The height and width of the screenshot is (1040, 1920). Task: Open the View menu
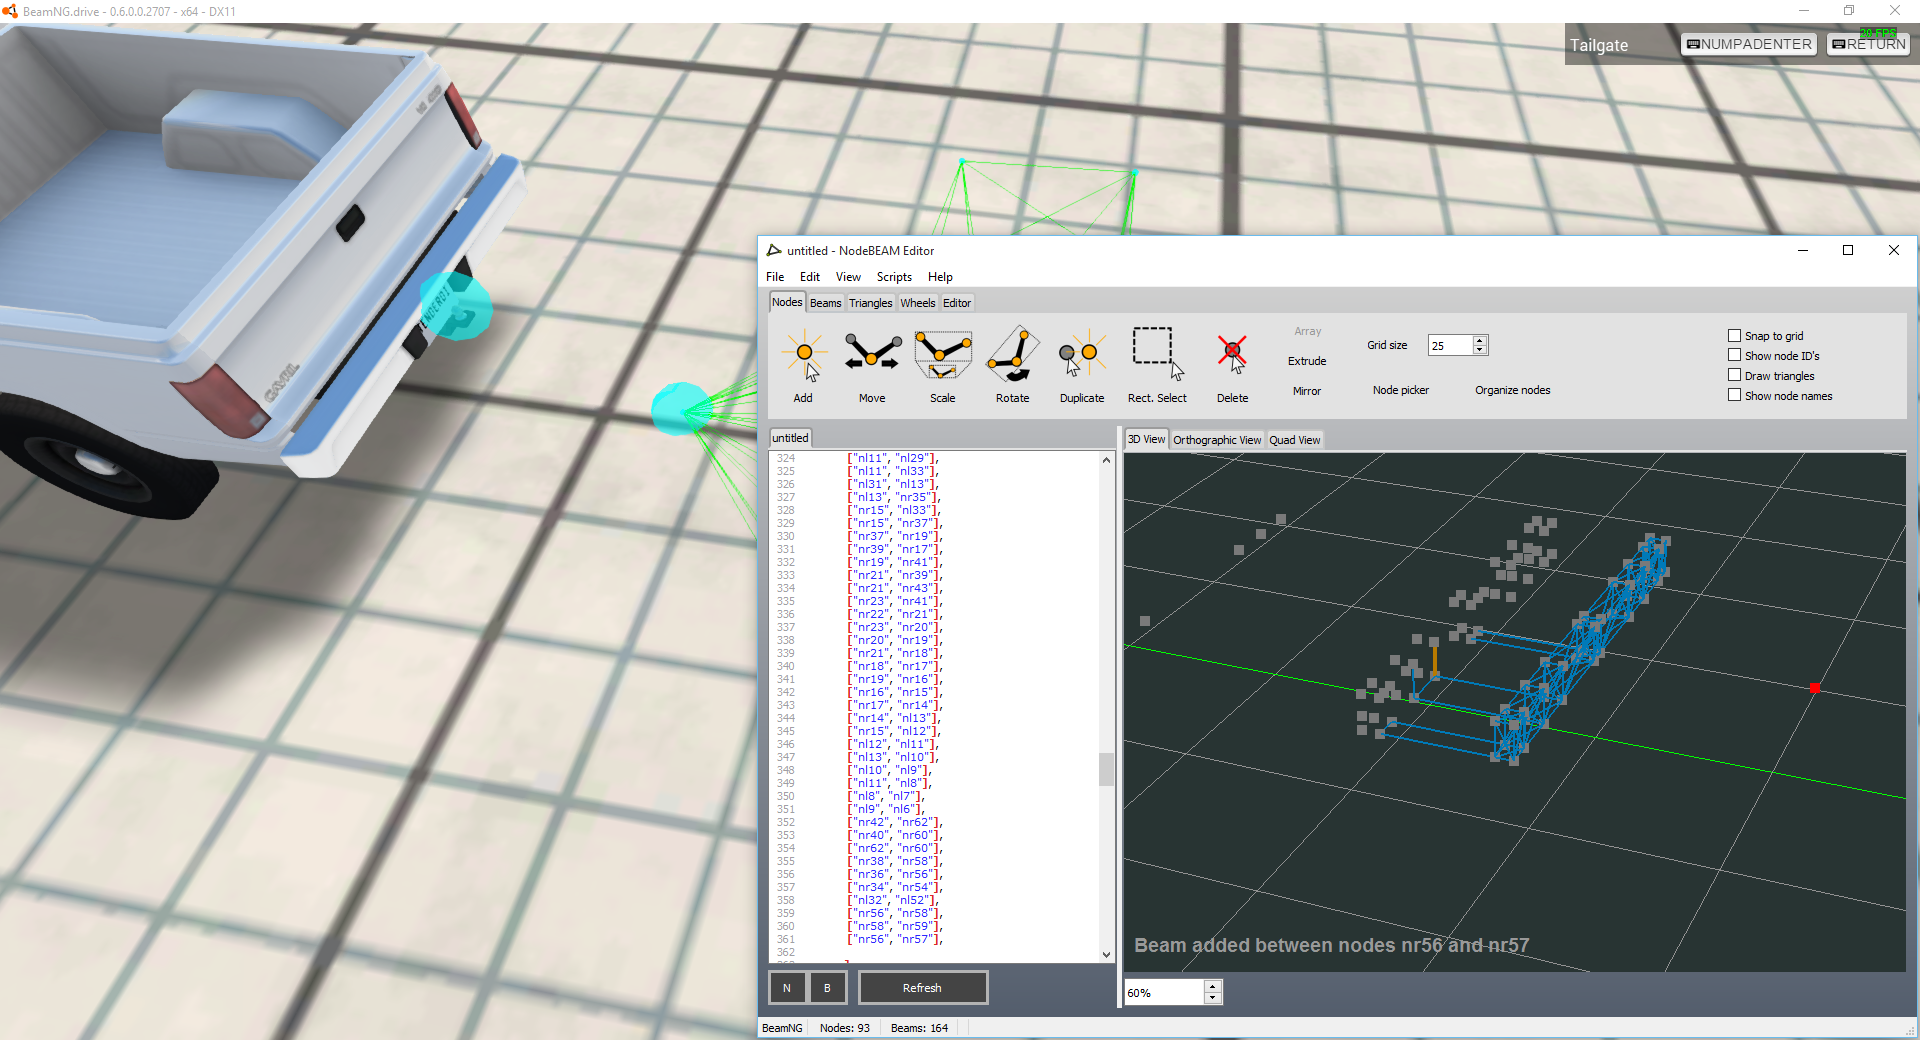848,277
